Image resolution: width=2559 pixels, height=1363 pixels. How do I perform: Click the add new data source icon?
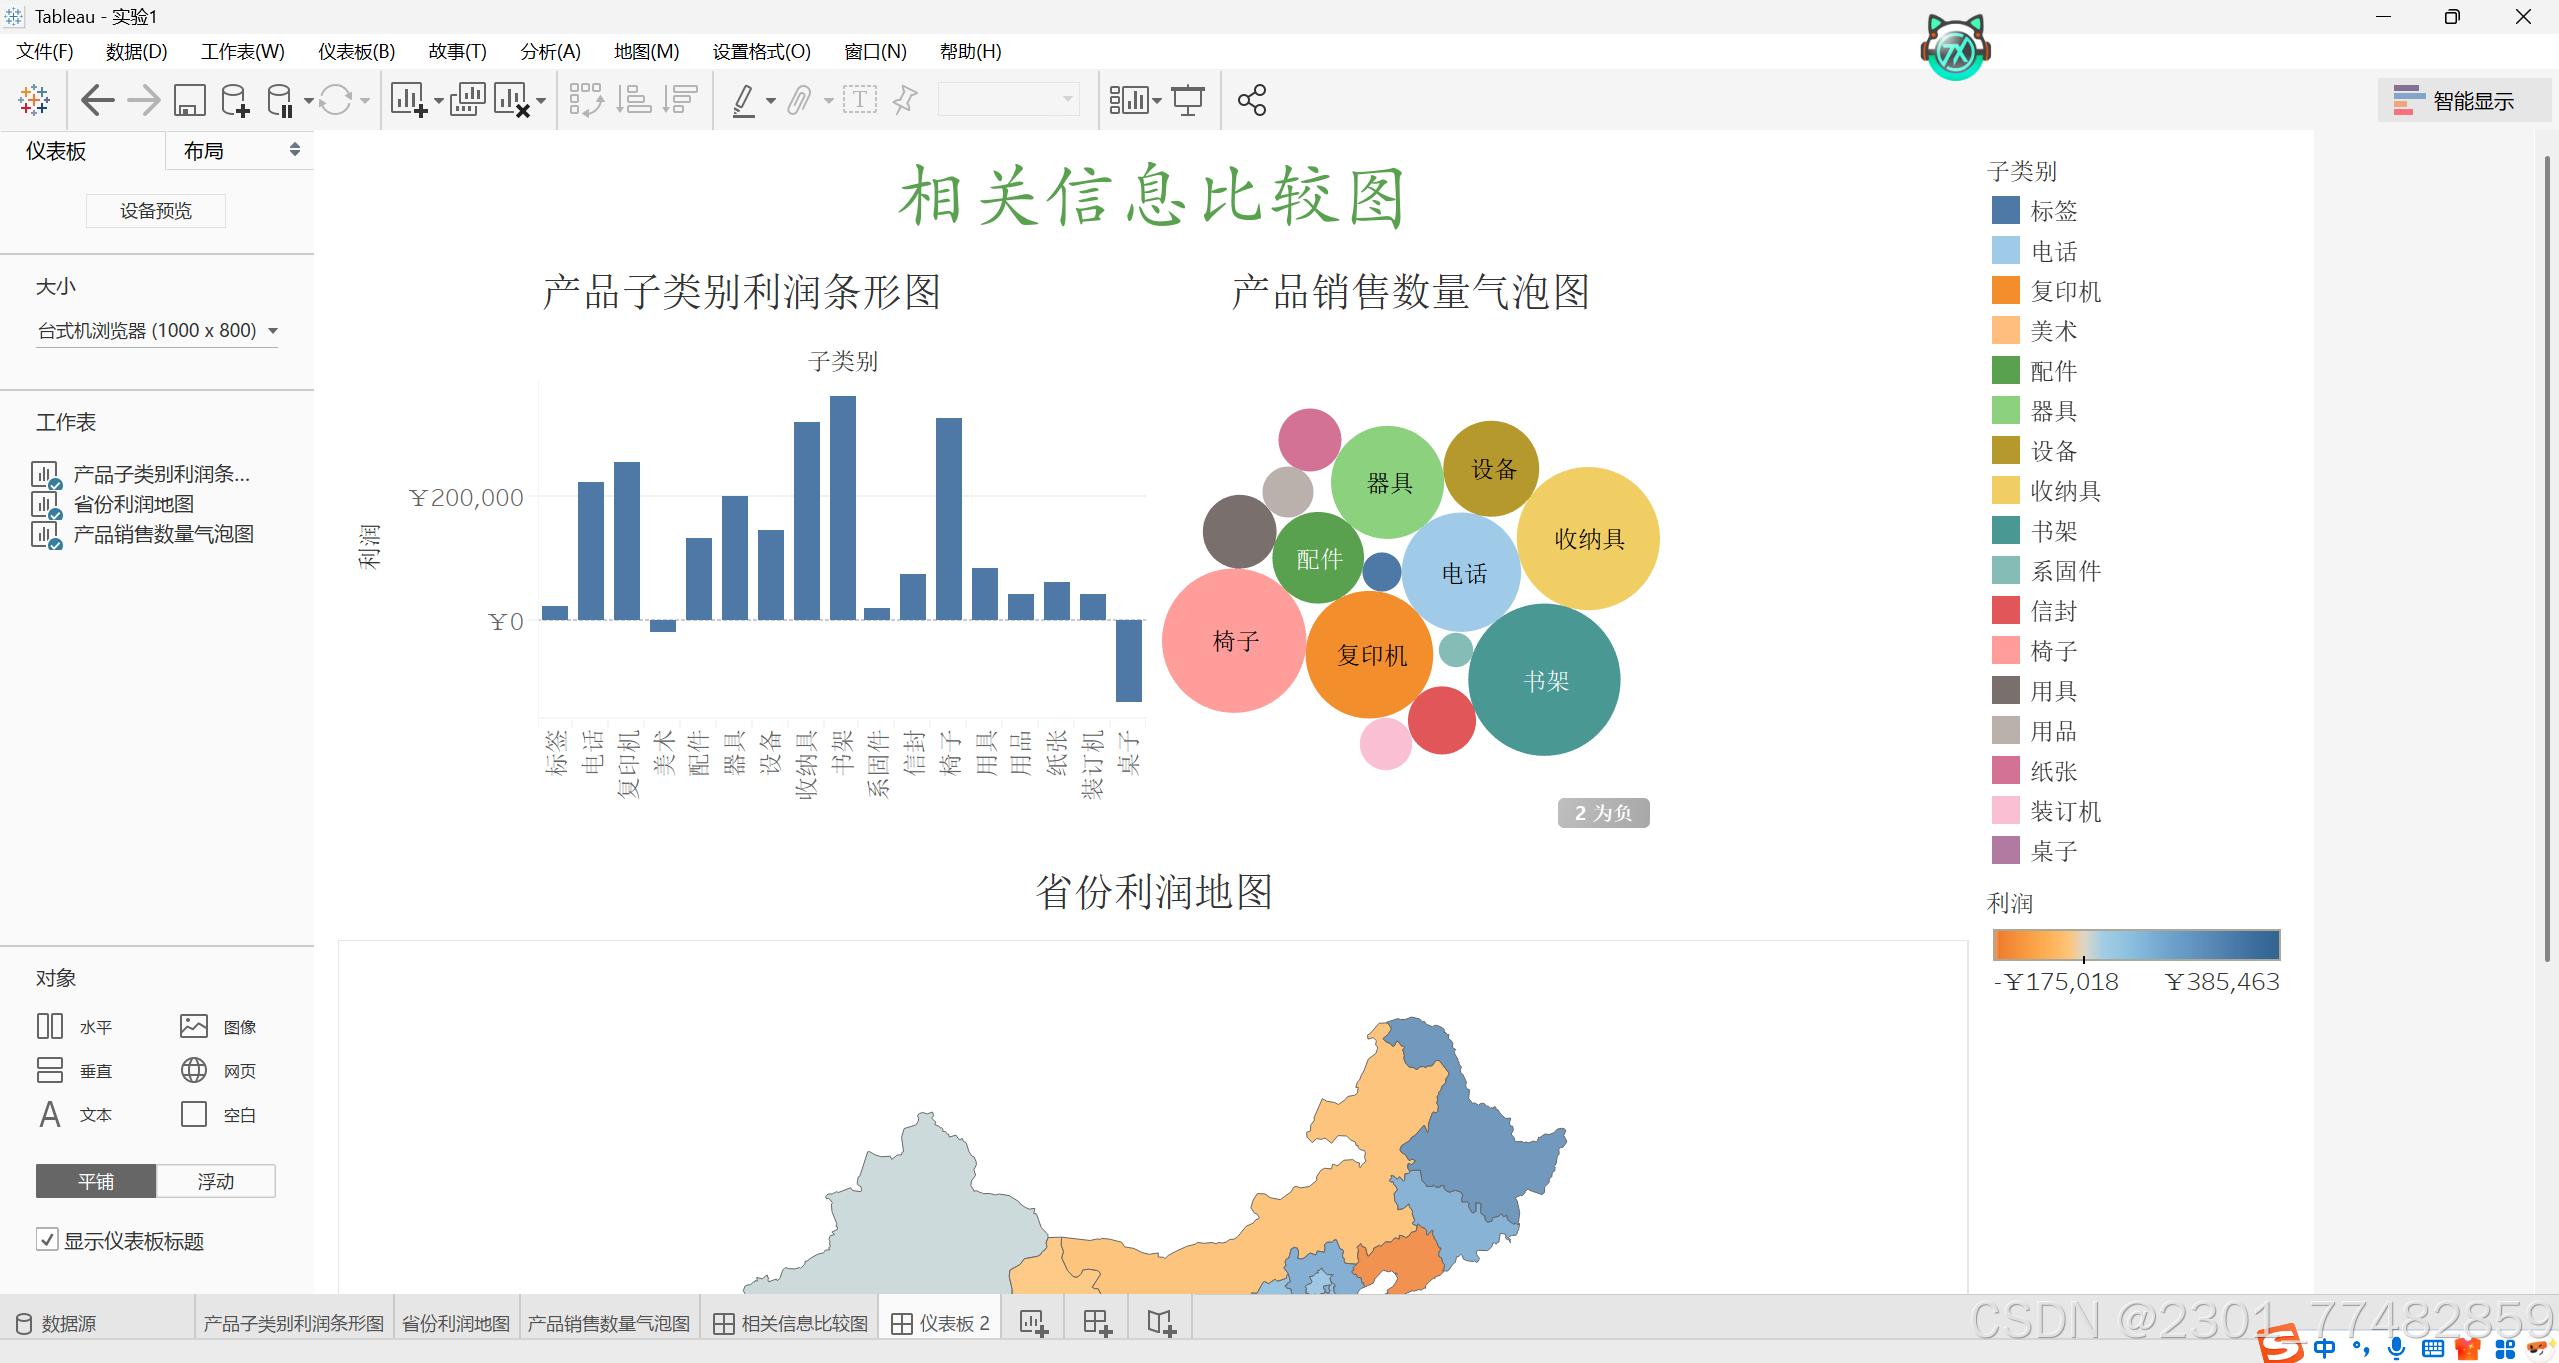pos(235,100)
